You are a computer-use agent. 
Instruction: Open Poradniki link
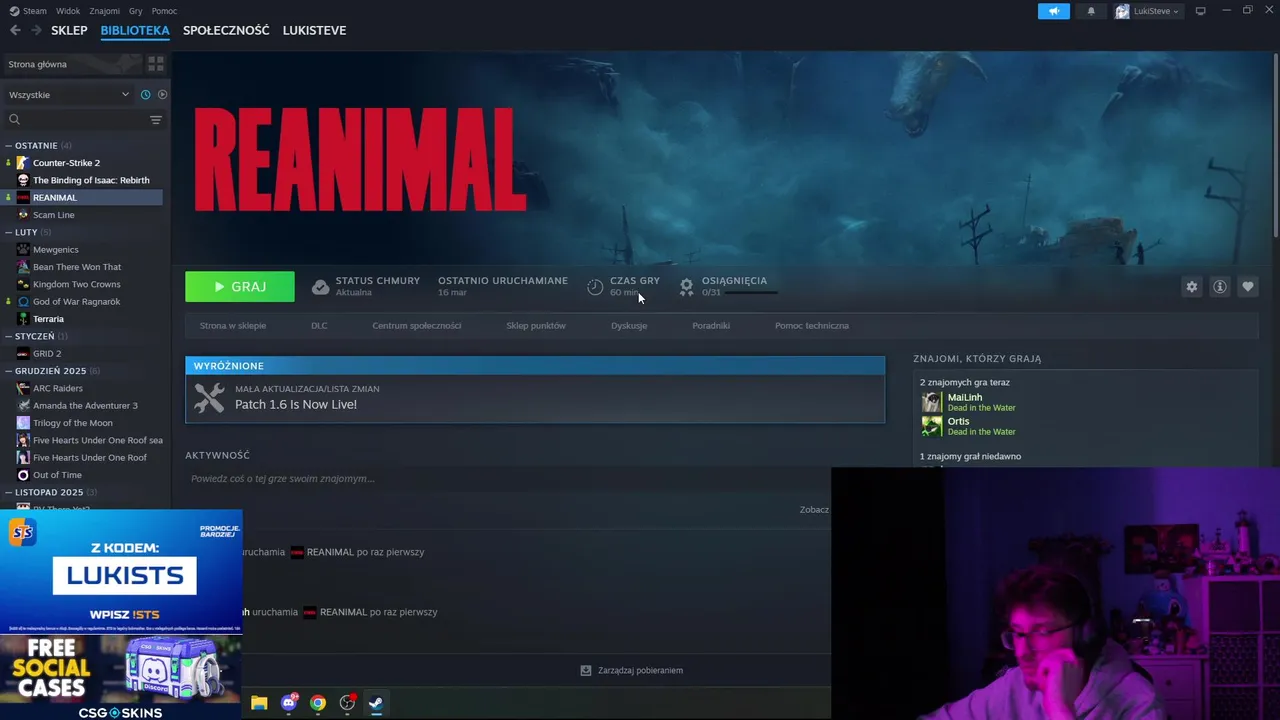[711, 325]
